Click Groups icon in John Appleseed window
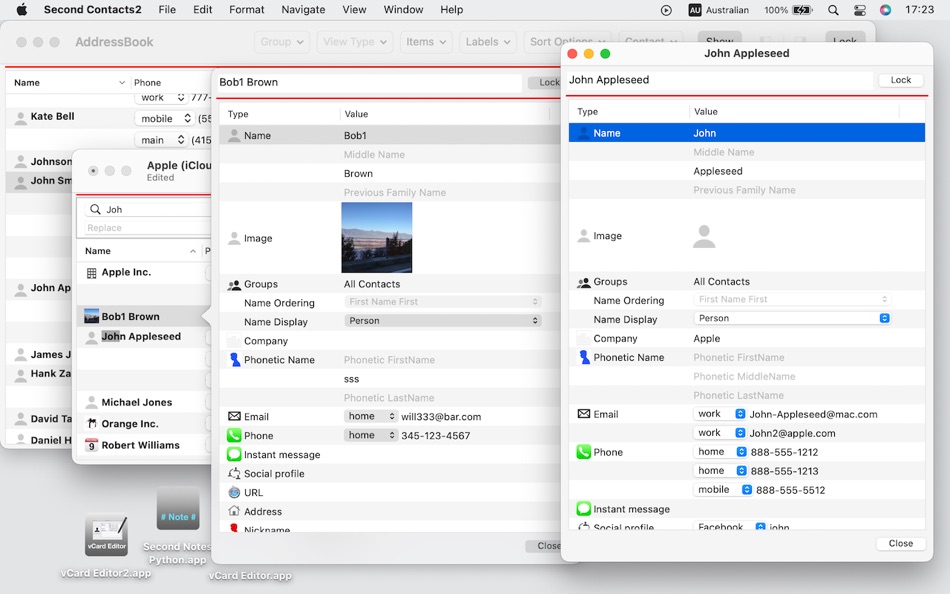 point(583,282)
